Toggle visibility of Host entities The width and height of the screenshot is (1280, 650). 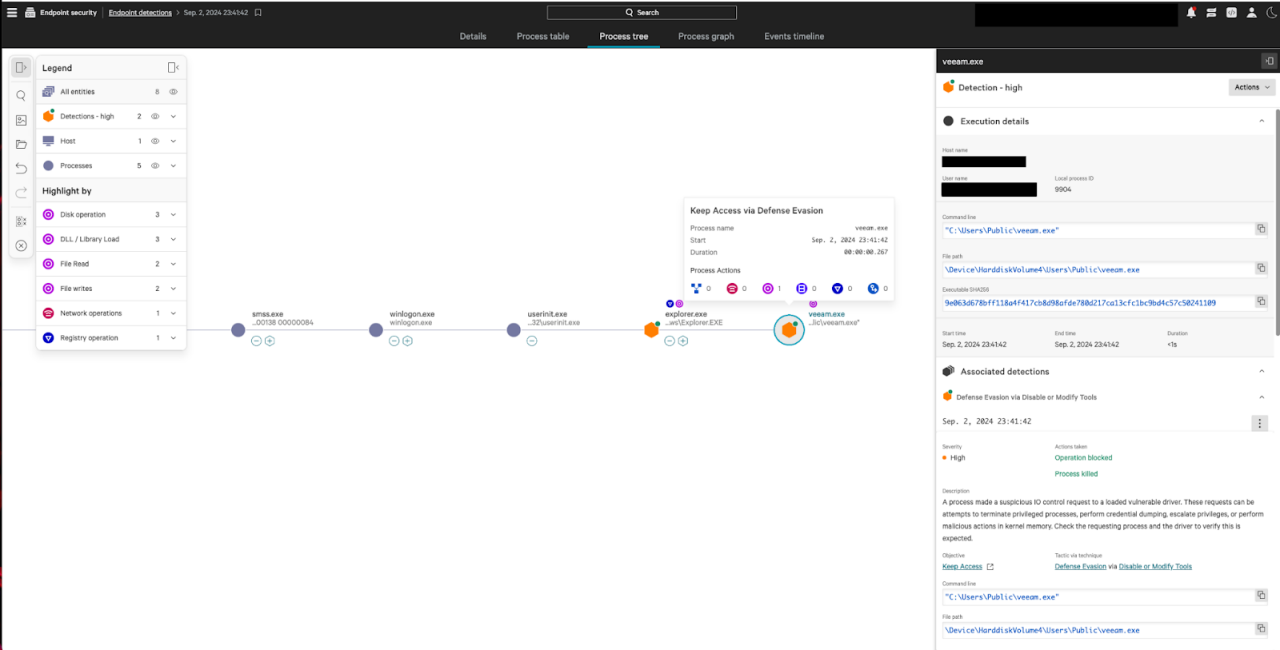pos(155,141)
